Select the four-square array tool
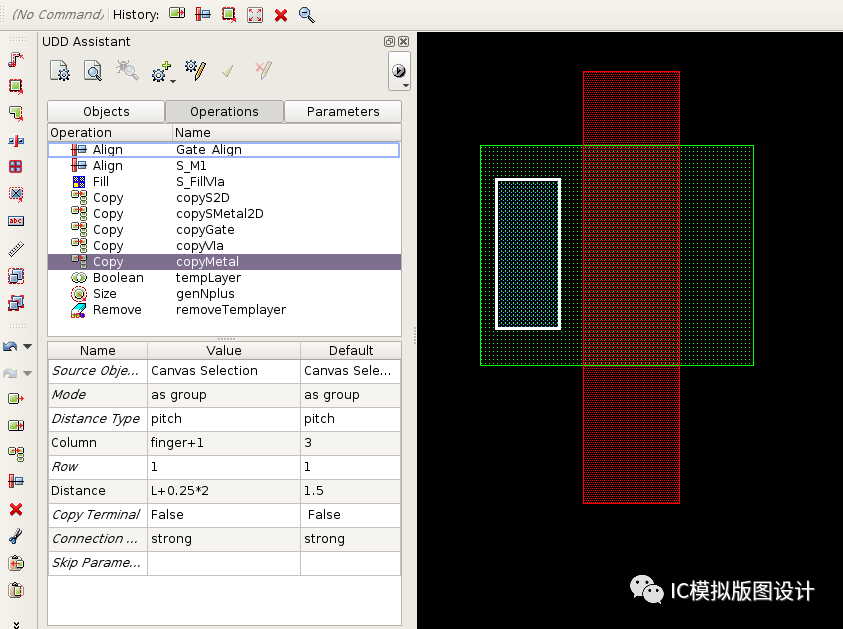This screenshot has width=843, height=629. 16,167
